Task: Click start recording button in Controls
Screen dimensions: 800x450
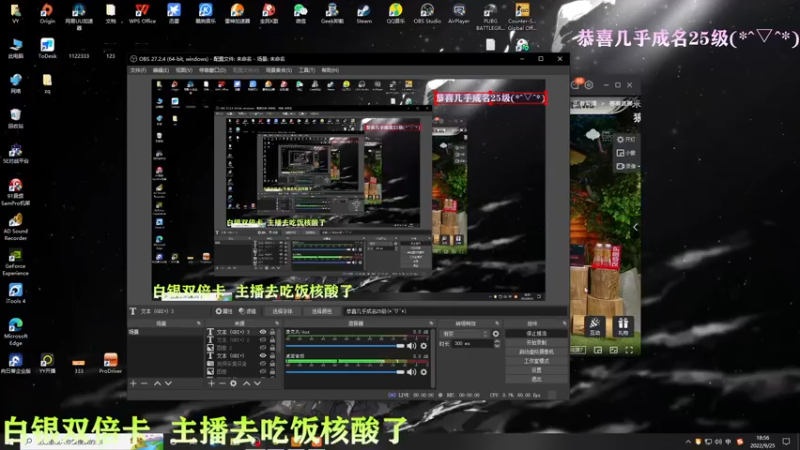Action: pyautogui.click(x=536, y=343)
